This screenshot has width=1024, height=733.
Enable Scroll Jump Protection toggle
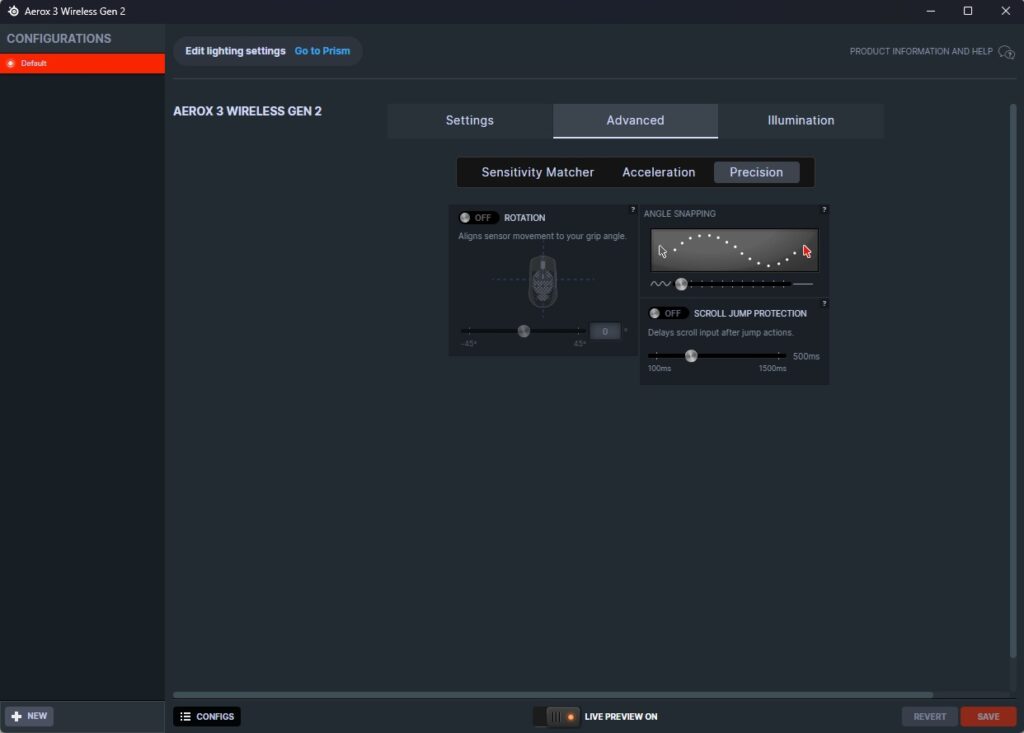tap(667, 314)
